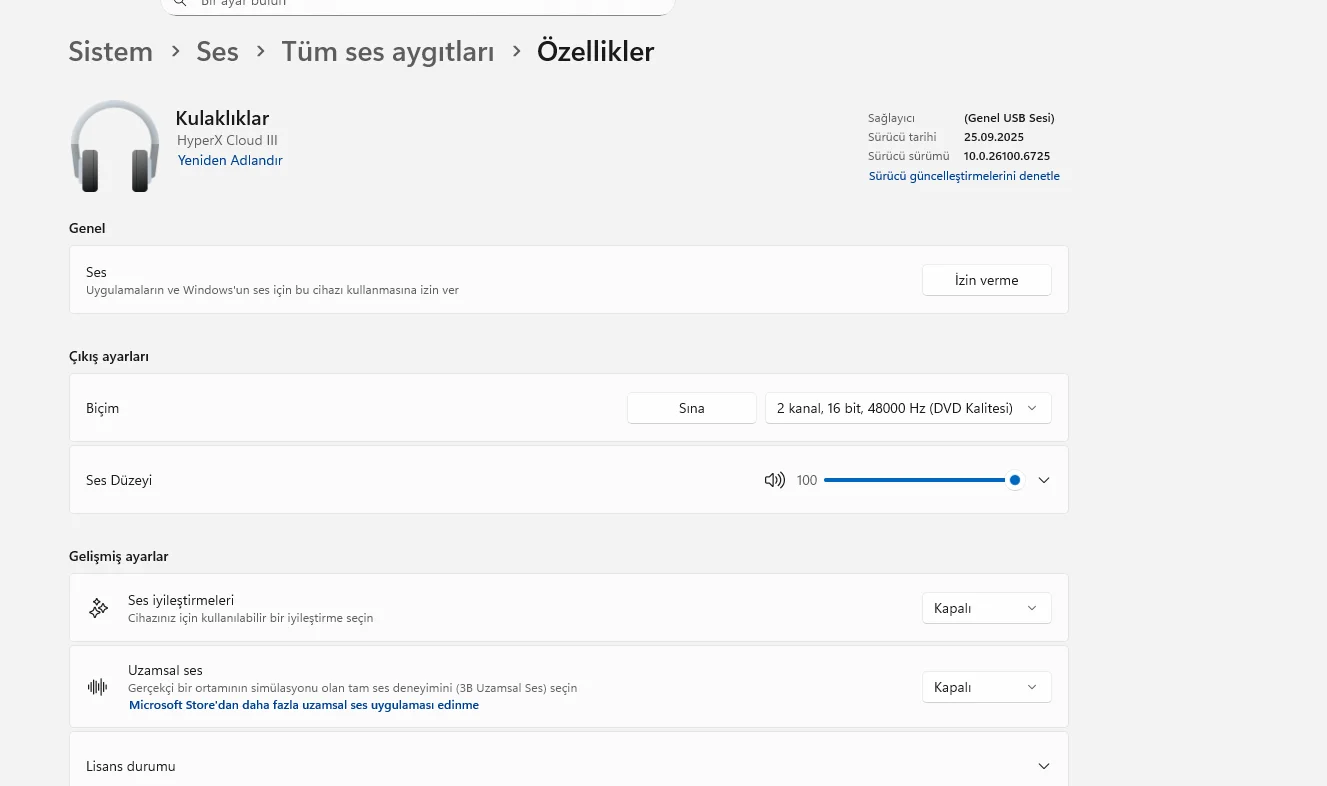This screenshot has width=1327, height=786.
Task: Click the driver date 25.09.2025
Action: pos(994,137)
